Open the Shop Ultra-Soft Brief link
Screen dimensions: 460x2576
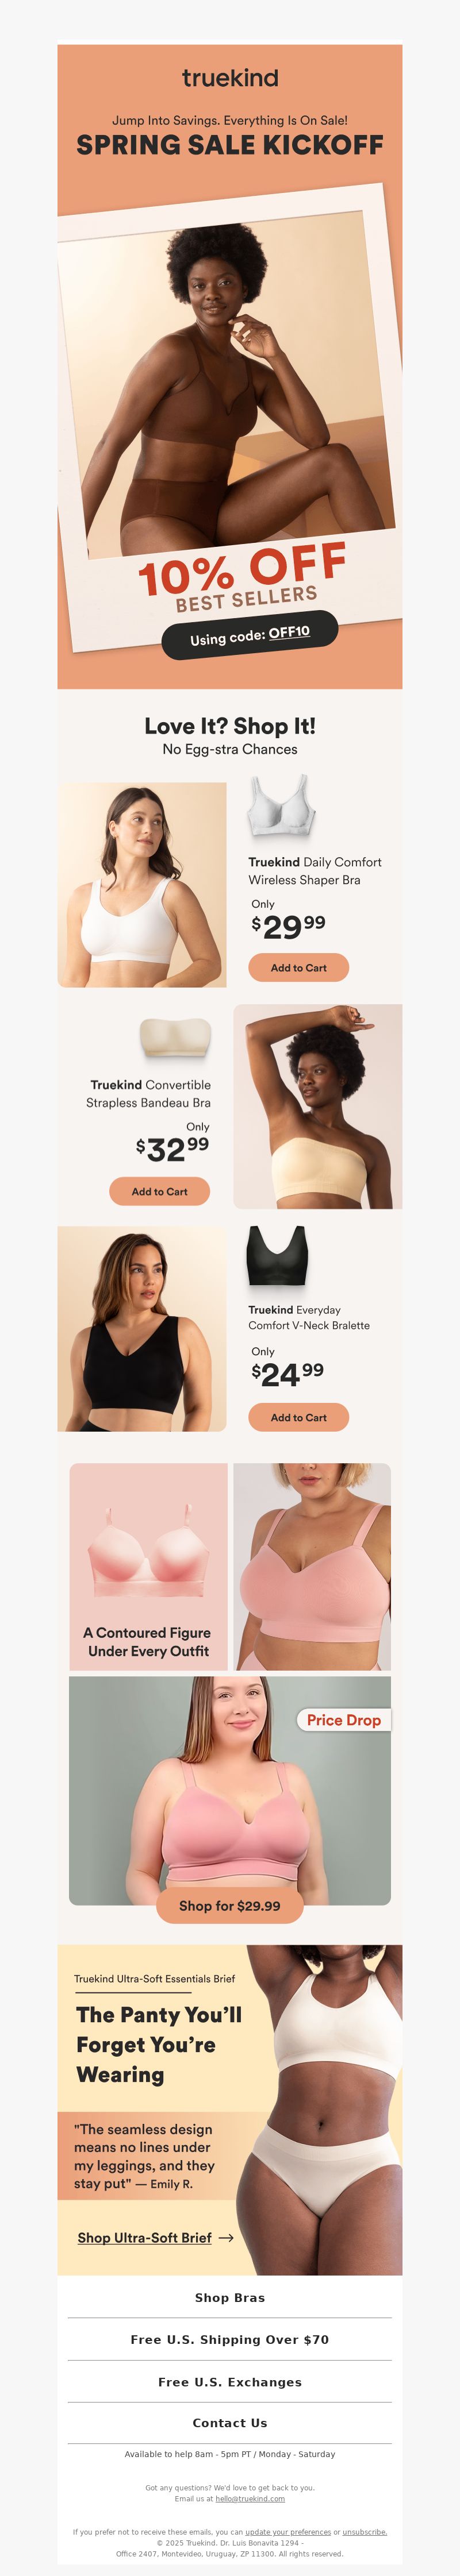pos(145,2237)
